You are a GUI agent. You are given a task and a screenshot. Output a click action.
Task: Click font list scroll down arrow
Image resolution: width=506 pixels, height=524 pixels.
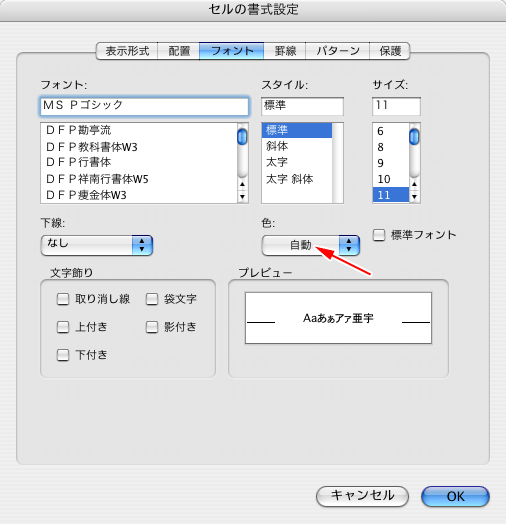pyautogui.click(x=242, y=197)
